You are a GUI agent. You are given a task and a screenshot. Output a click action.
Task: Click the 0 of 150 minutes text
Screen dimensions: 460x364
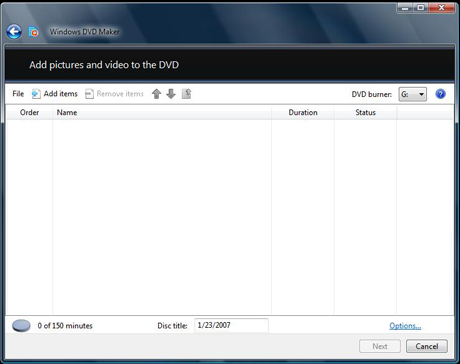(65, 326)
